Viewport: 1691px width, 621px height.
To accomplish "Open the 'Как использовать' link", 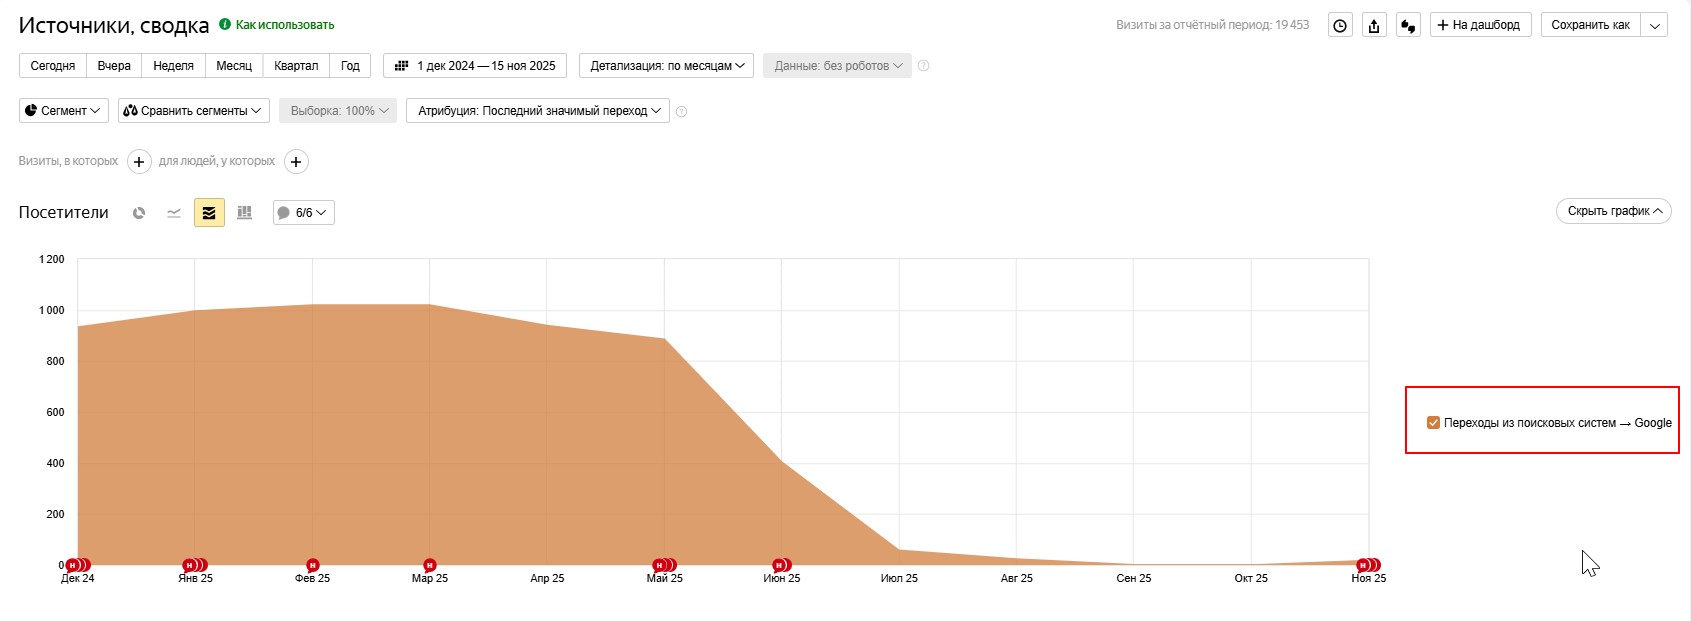I will 285,25.
